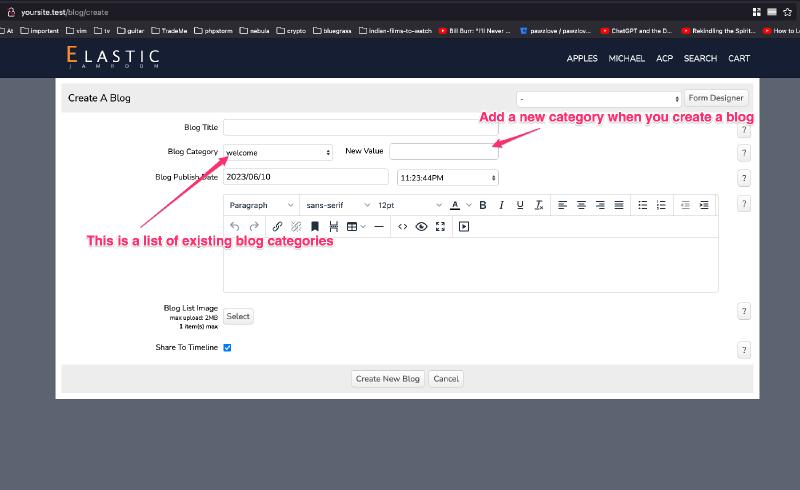
Task: Uncheck the Share To Timeline checkbox
Action: [227, 348]
